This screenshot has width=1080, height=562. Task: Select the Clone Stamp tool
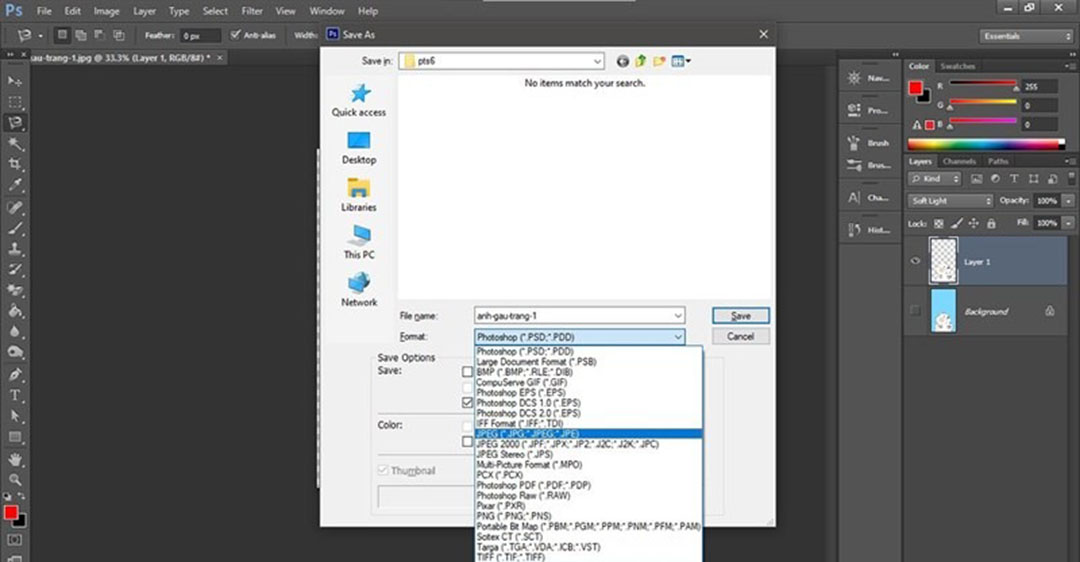[14, 248]
